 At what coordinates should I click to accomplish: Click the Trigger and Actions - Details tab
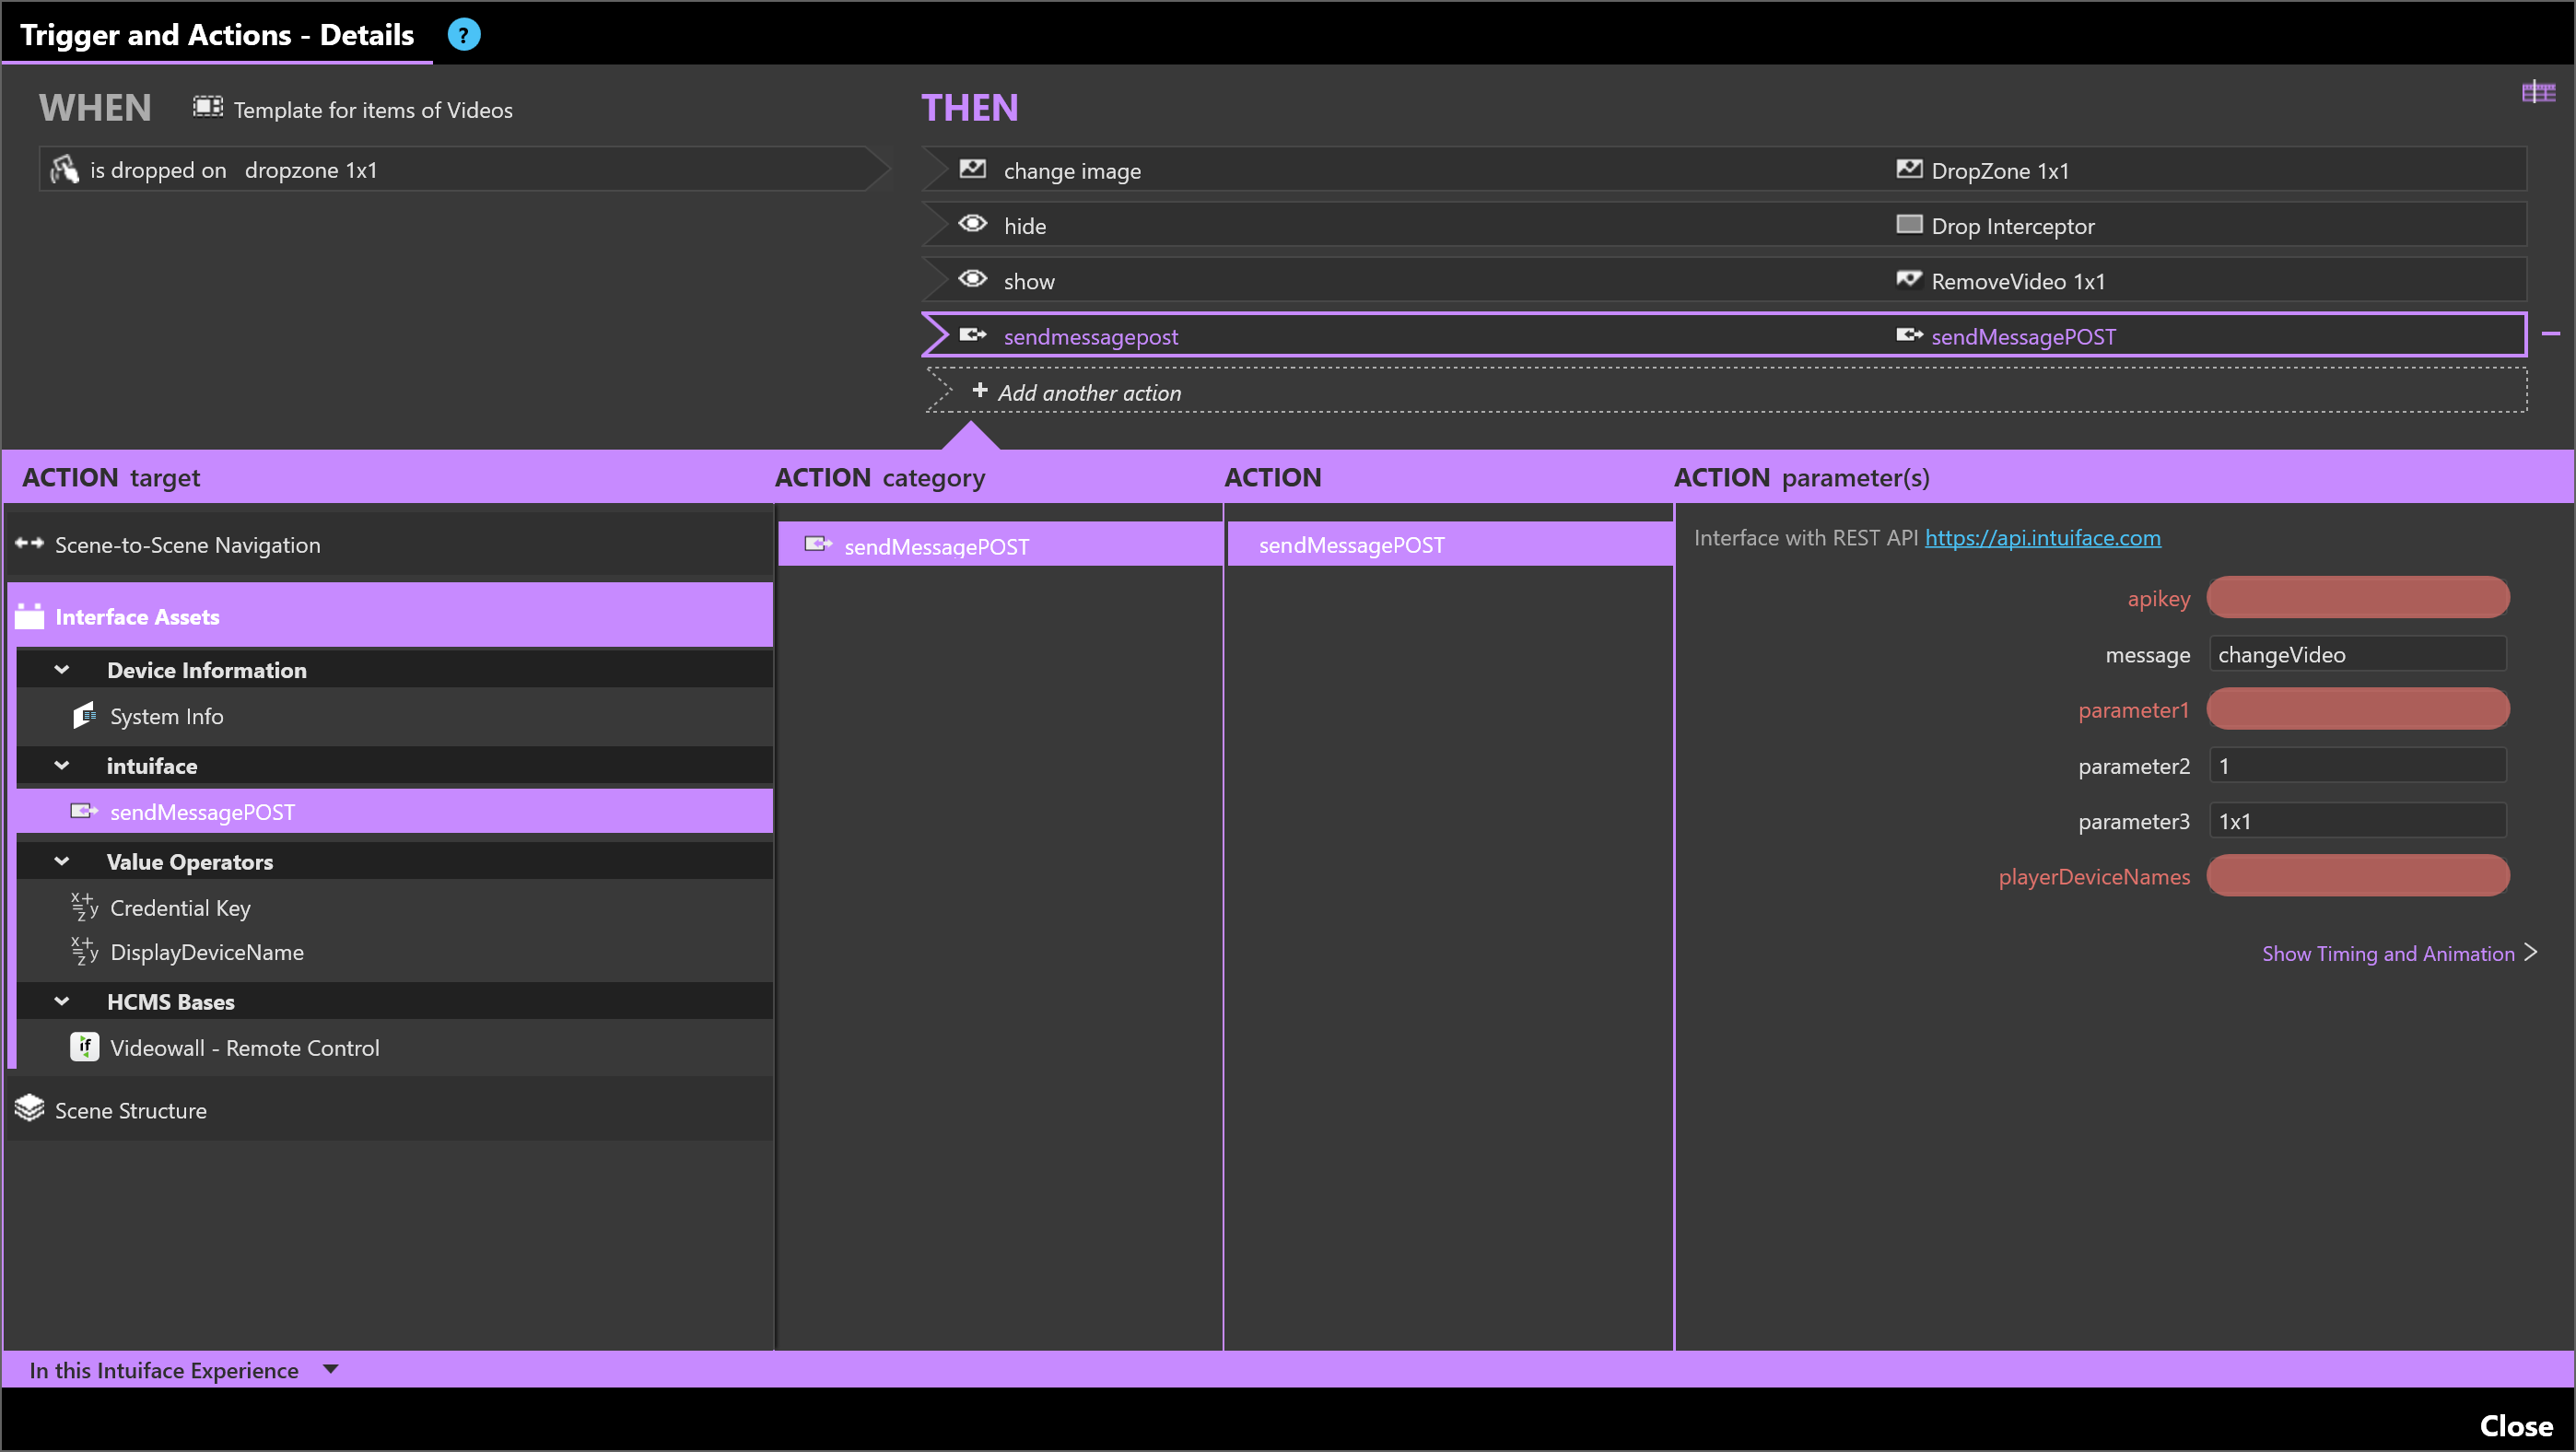(217, 35)
